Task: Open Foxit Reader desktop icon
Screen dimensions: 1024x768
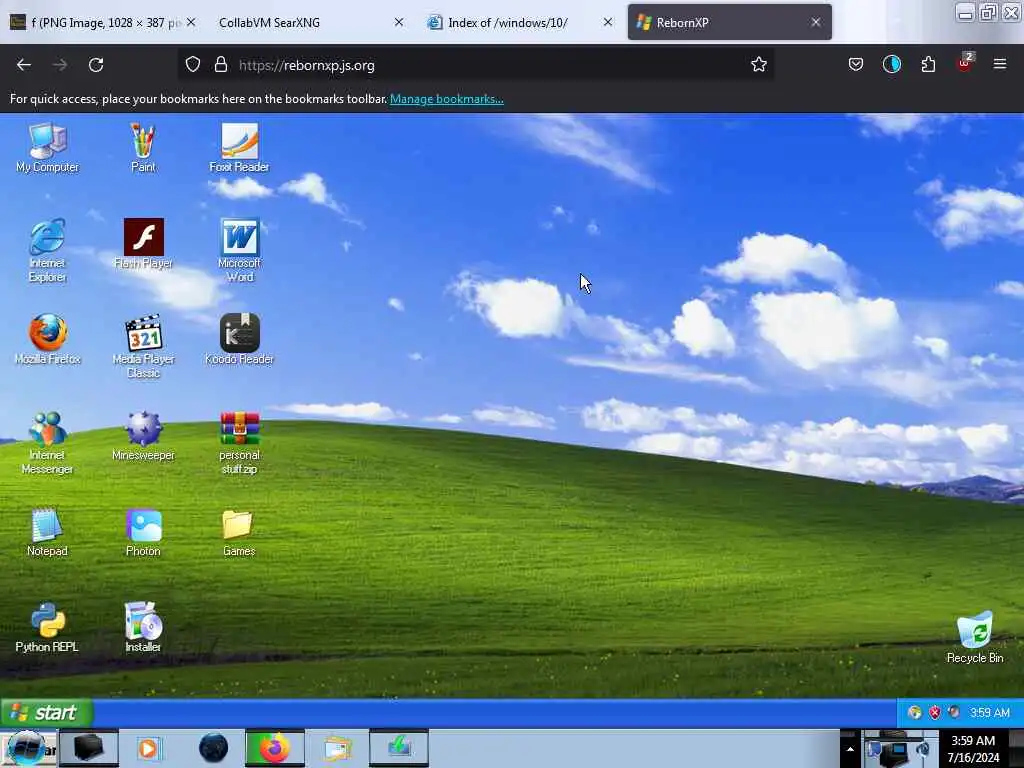Action: click(x=239, y=148)
